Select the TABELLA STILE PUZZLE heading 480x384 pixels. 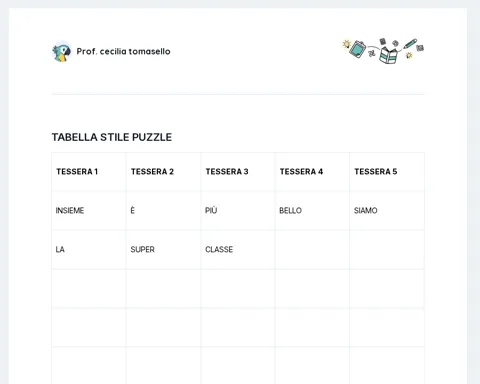coord(112,137)
